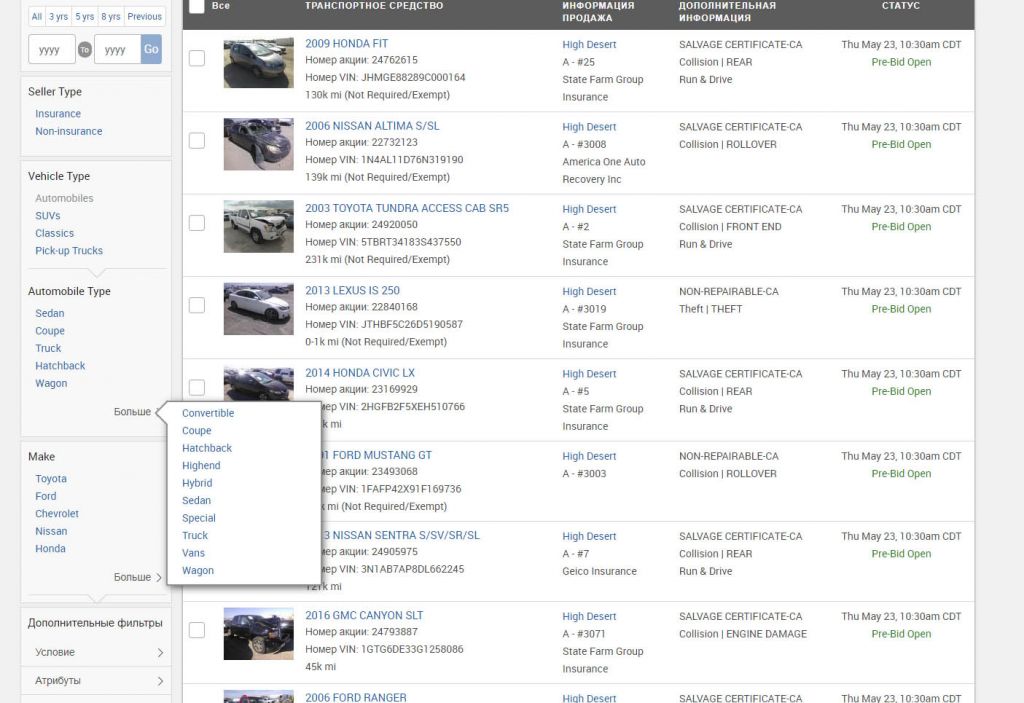Screen dimensions: 1024x703
Task: Tick checkbox for 2013 Lexus IS 250
Action: tap(197, 305)
